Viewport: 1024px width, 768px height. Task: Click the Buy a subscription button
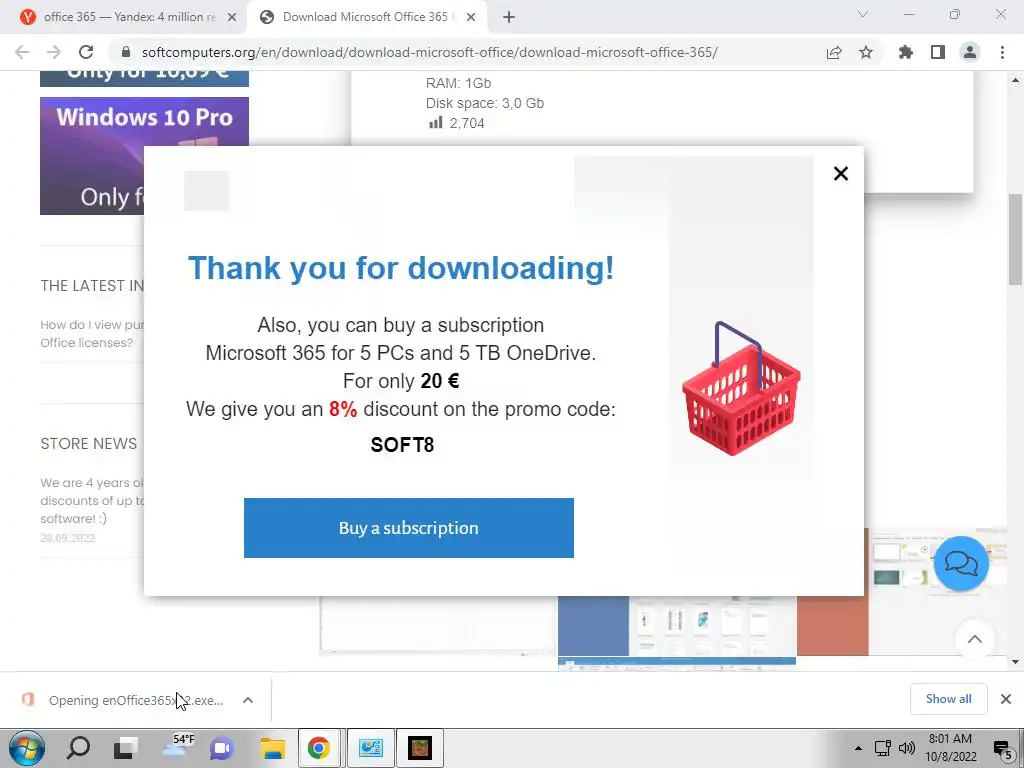[x=409, y=528]
